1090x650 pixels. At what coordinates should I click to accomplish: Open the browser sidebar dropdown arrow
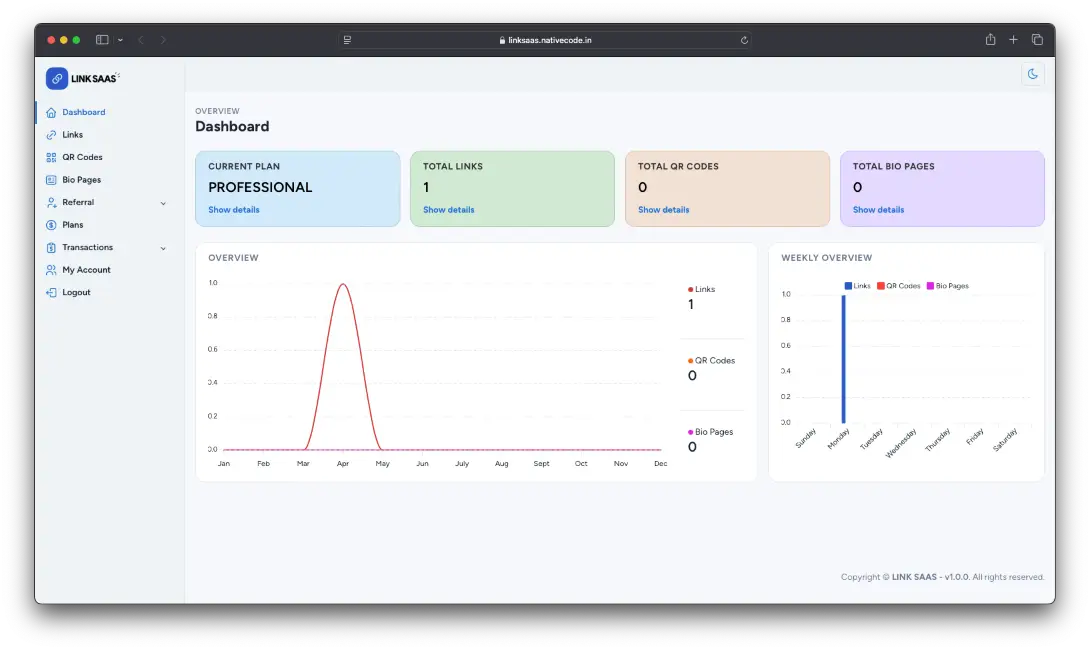point(120,40)
